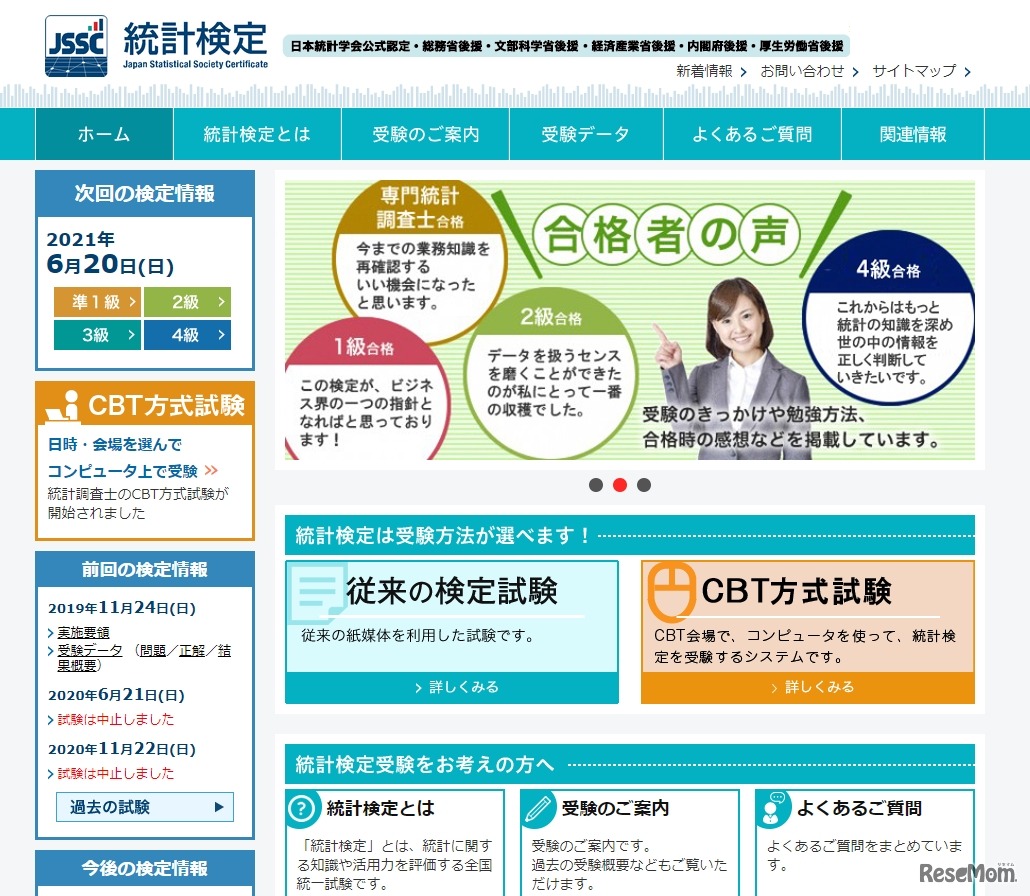Viewport: 1030px width, 896px height.
Task: Open the よくあるご質問 card title
Action: 859,808
